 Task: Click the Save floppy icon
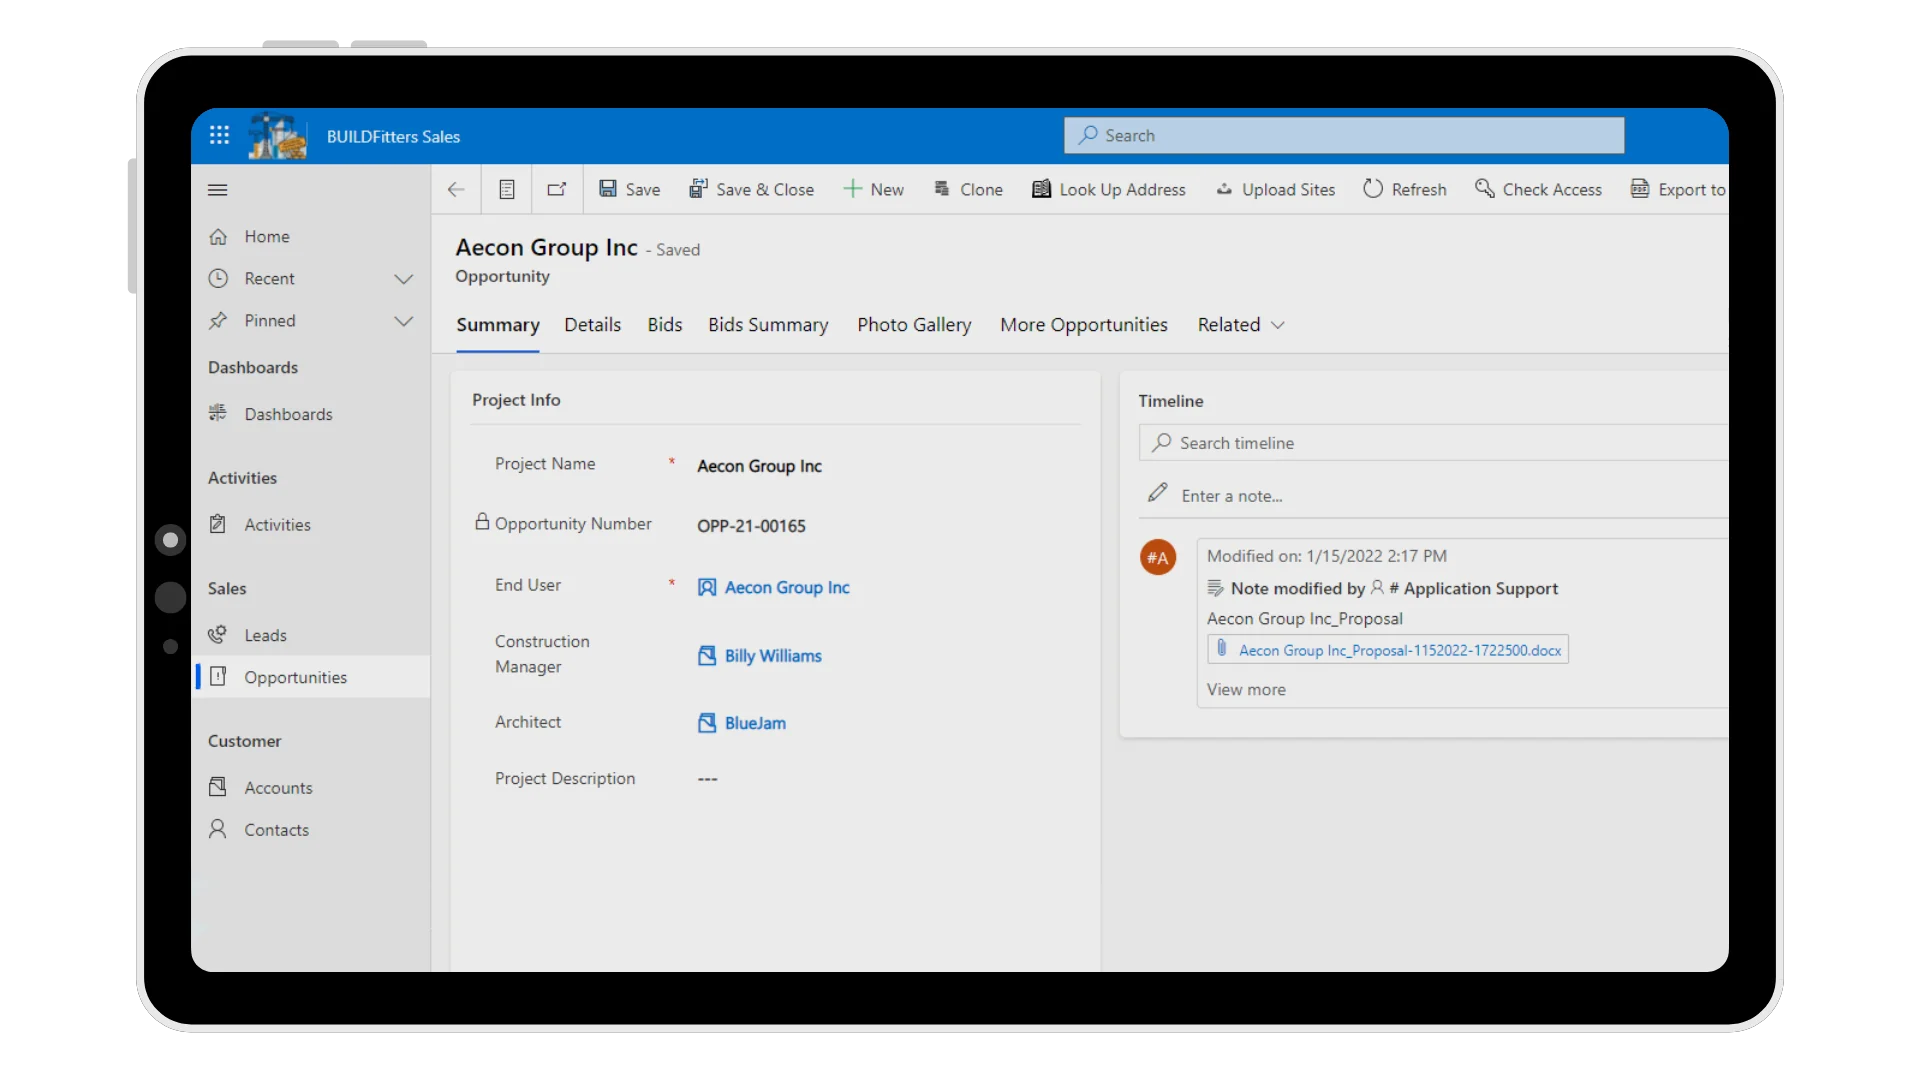[608, 189]
